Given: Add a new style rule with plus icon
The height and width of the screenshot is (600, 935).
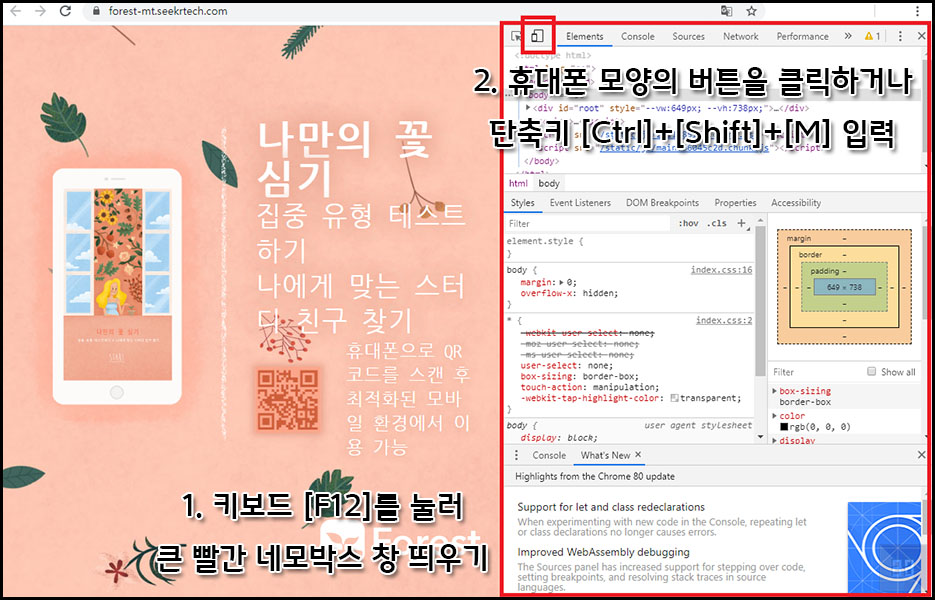Looking at the screenshot, I should (741, 223).
